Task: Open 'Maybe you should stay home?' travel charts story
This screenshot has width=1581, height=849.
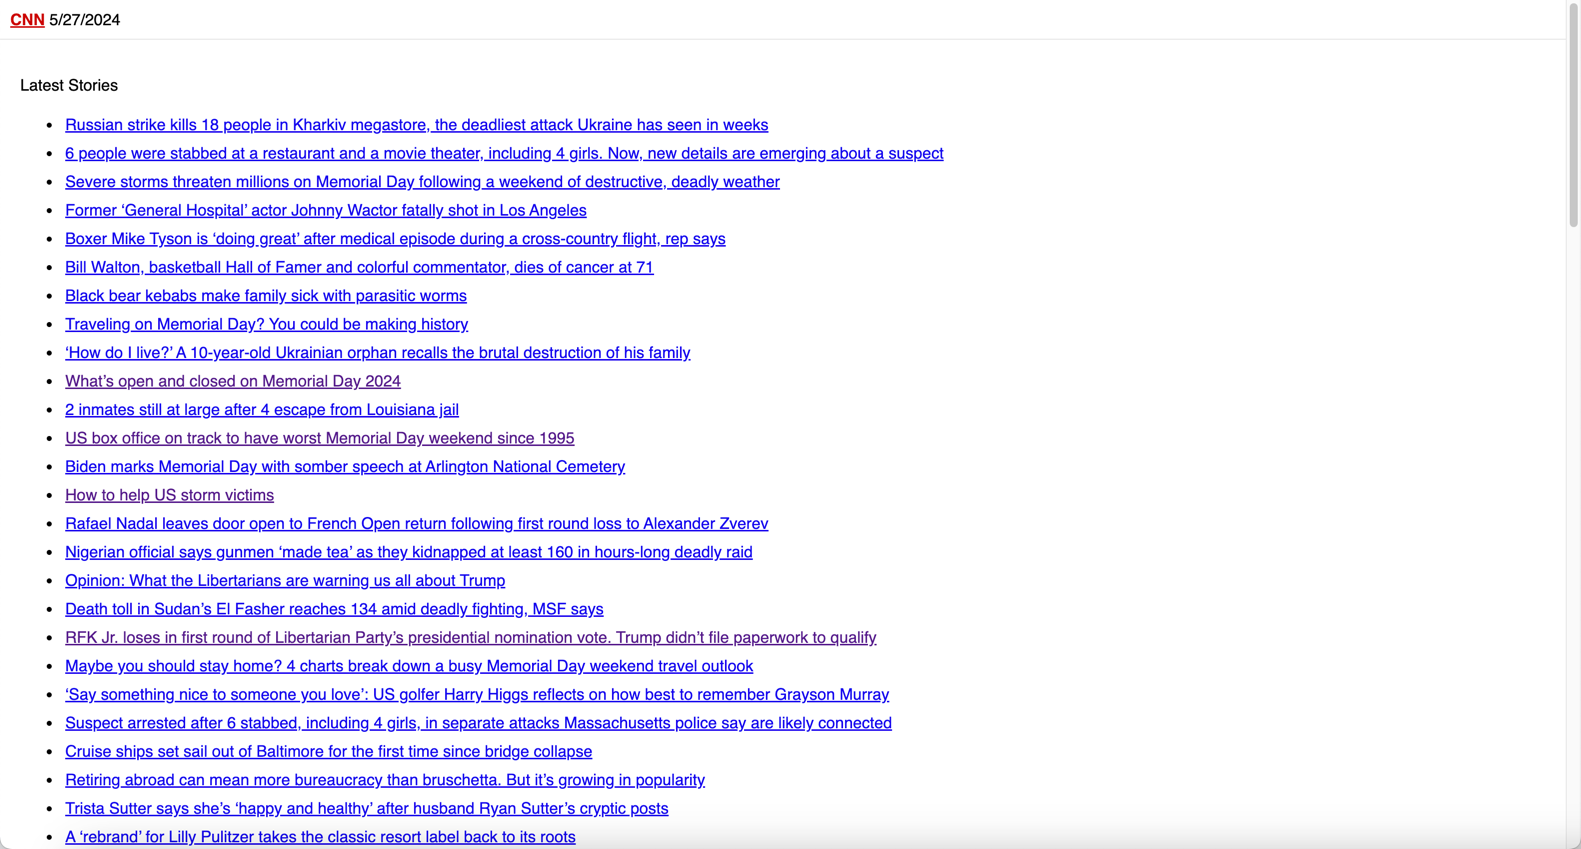Action: point(409,666)
